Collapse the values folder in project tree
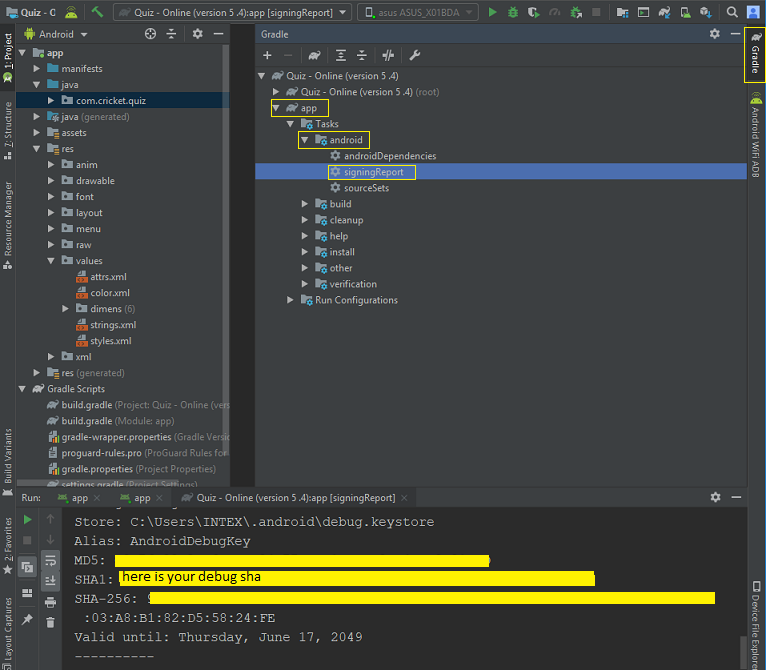Image resolution: width=766 pixels, height=670 pixels. point(50,260)
